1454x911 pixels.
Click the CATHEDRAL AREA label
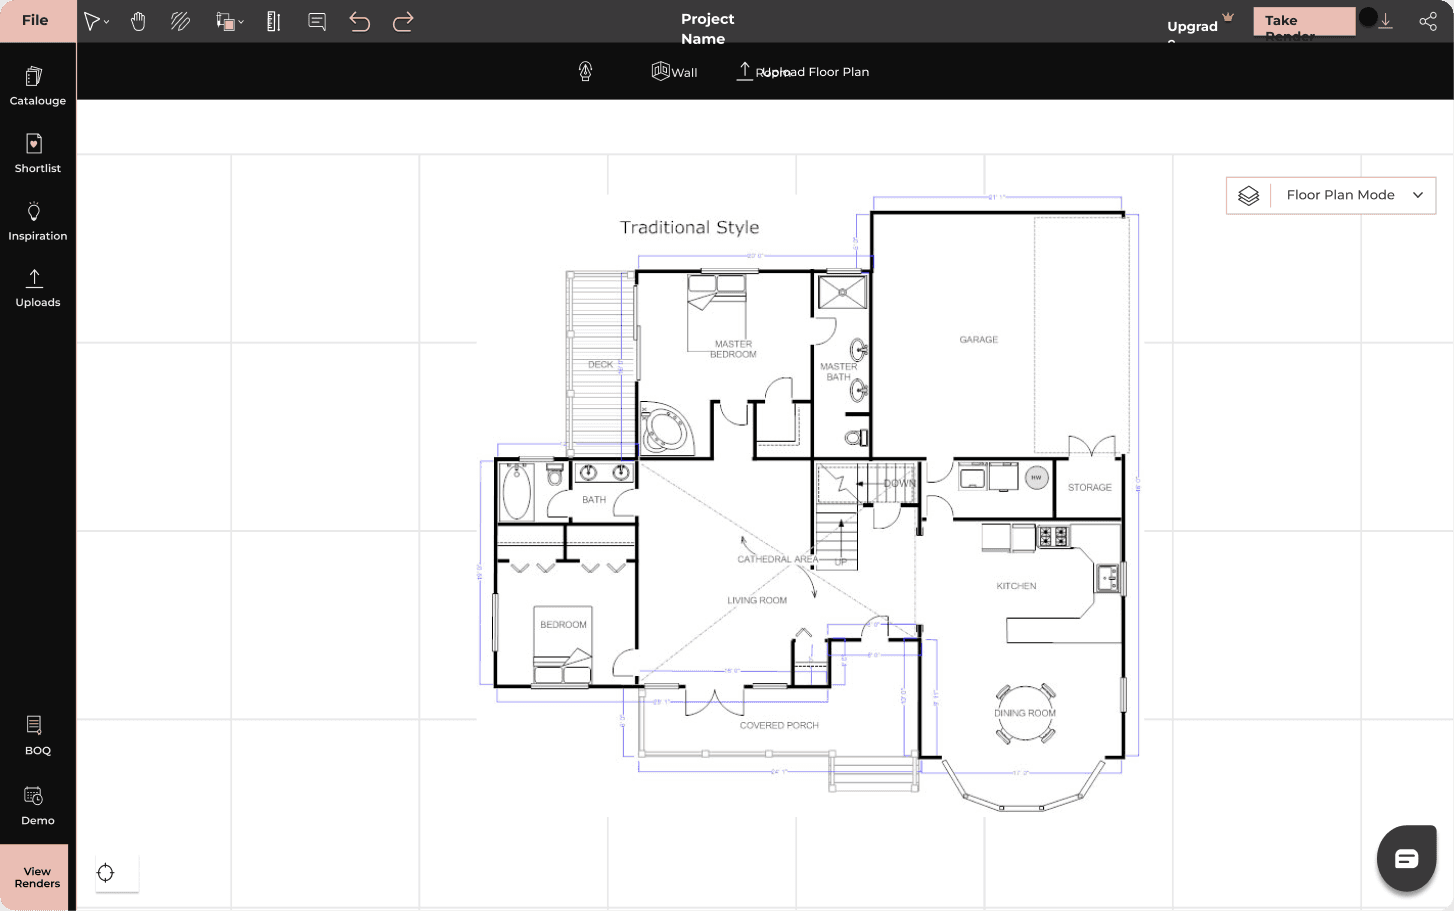pos(777,560)
